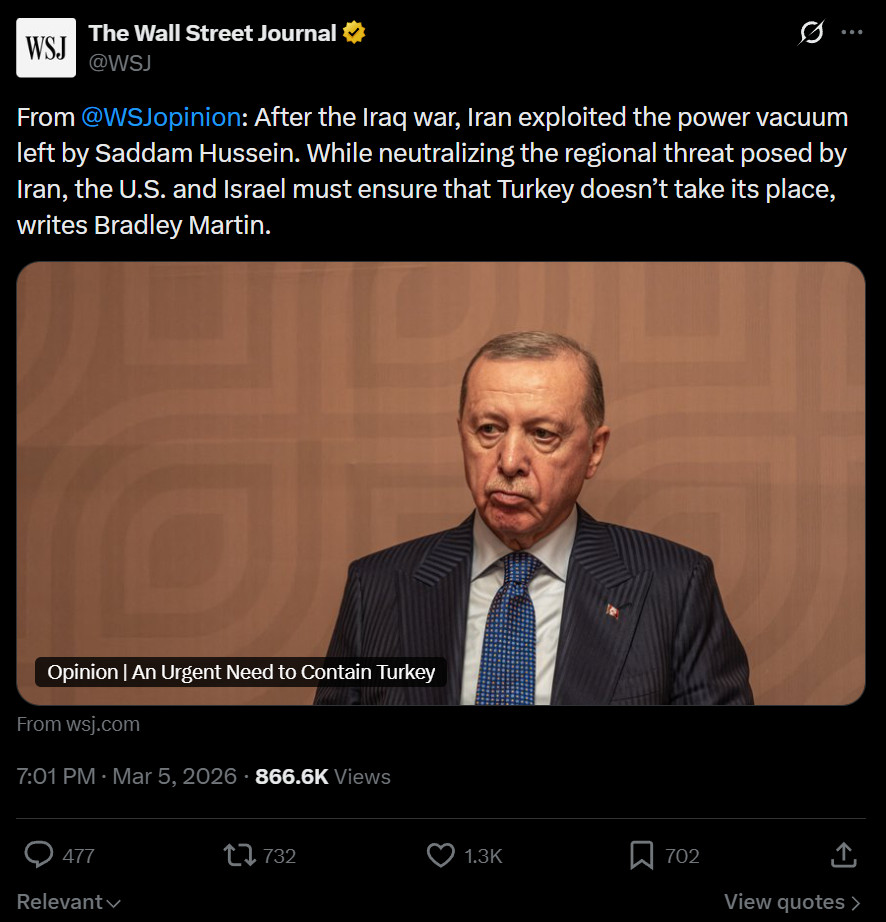886x922 pixels.
Task: Open the three-dot More options menu
Action: click(852, 33)
